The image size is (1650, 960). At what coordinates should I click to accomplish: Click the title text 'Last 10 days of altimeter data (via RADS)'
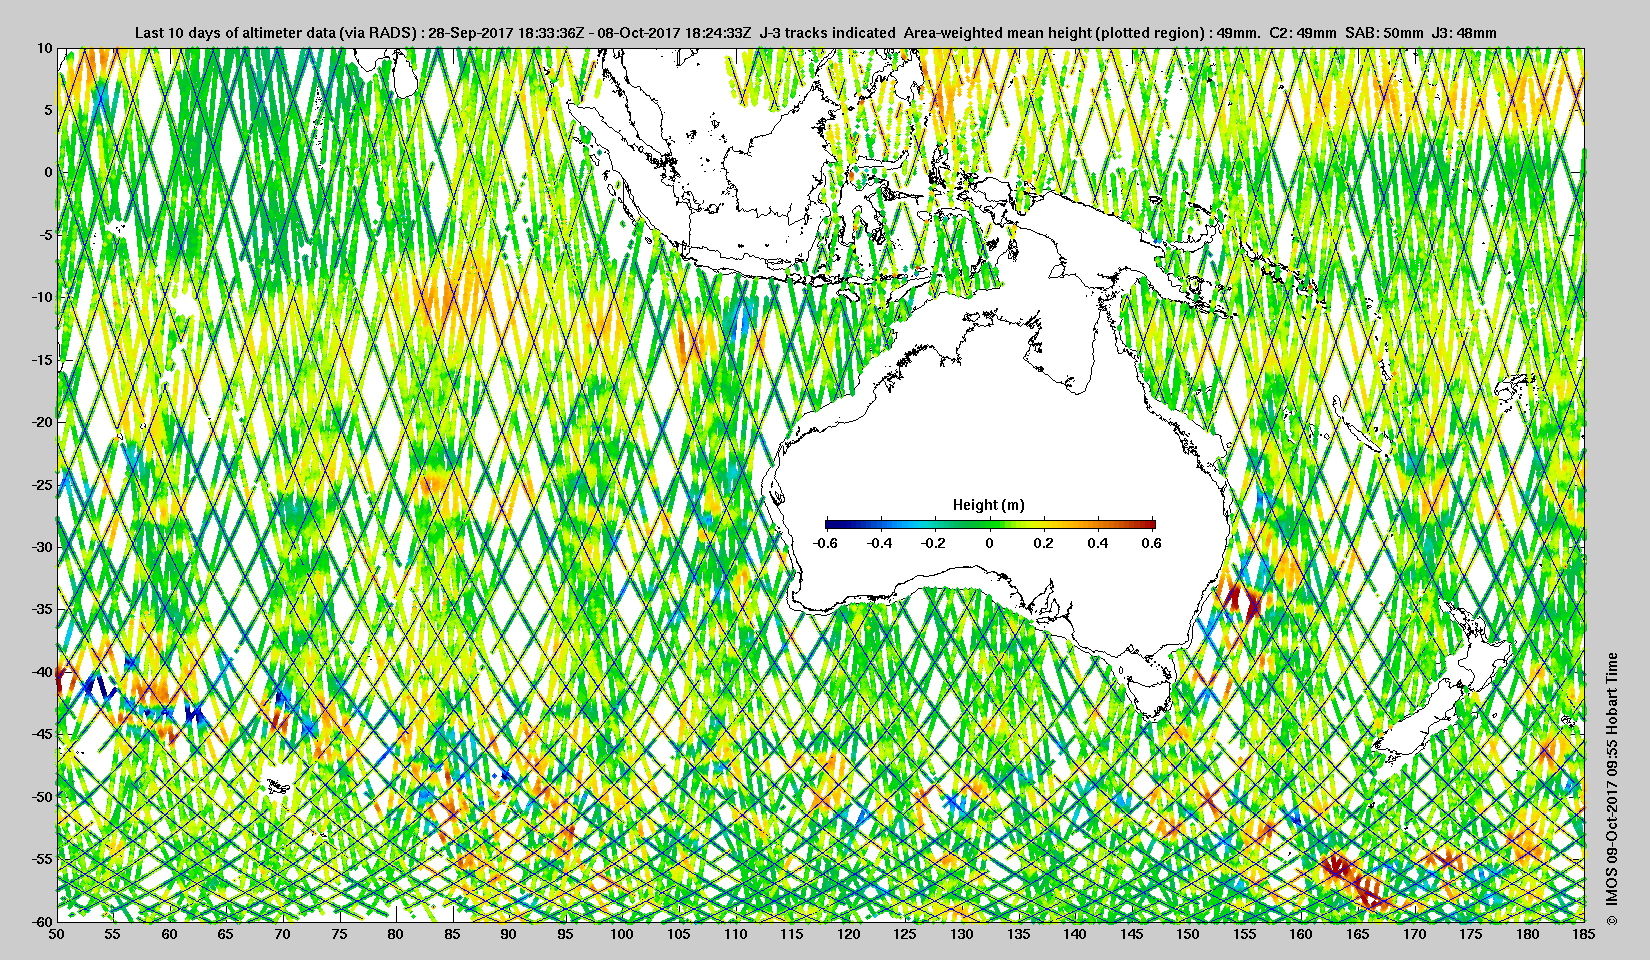[273, 33]
